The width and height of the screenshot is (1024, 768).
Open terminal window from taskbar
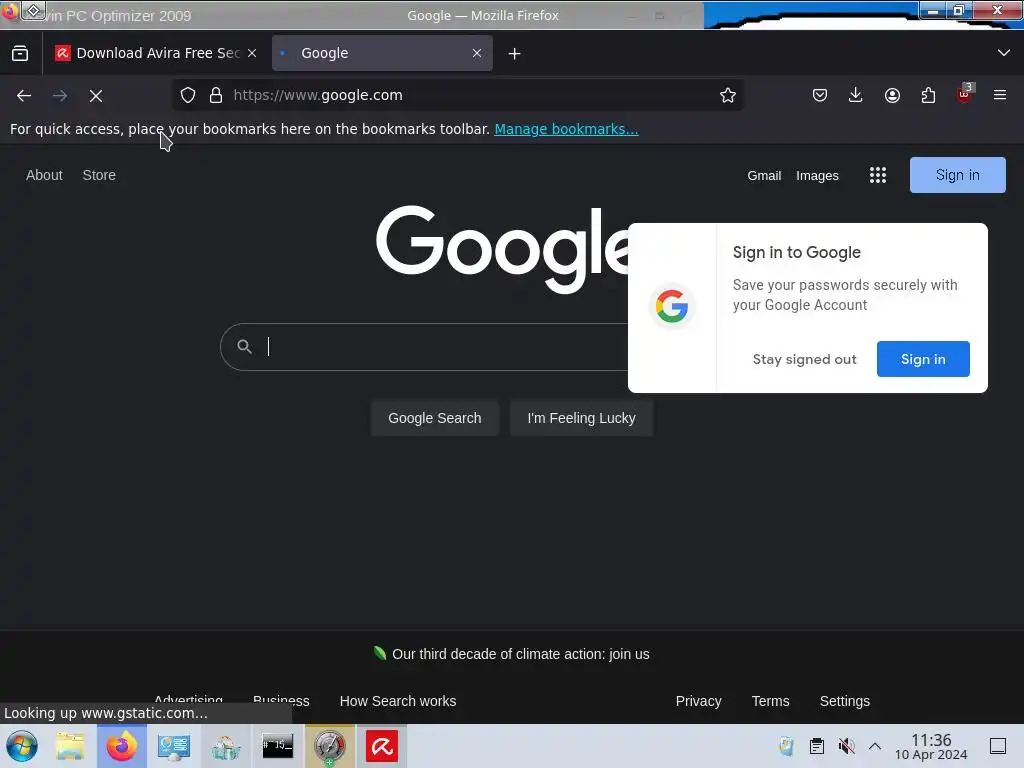278,746
